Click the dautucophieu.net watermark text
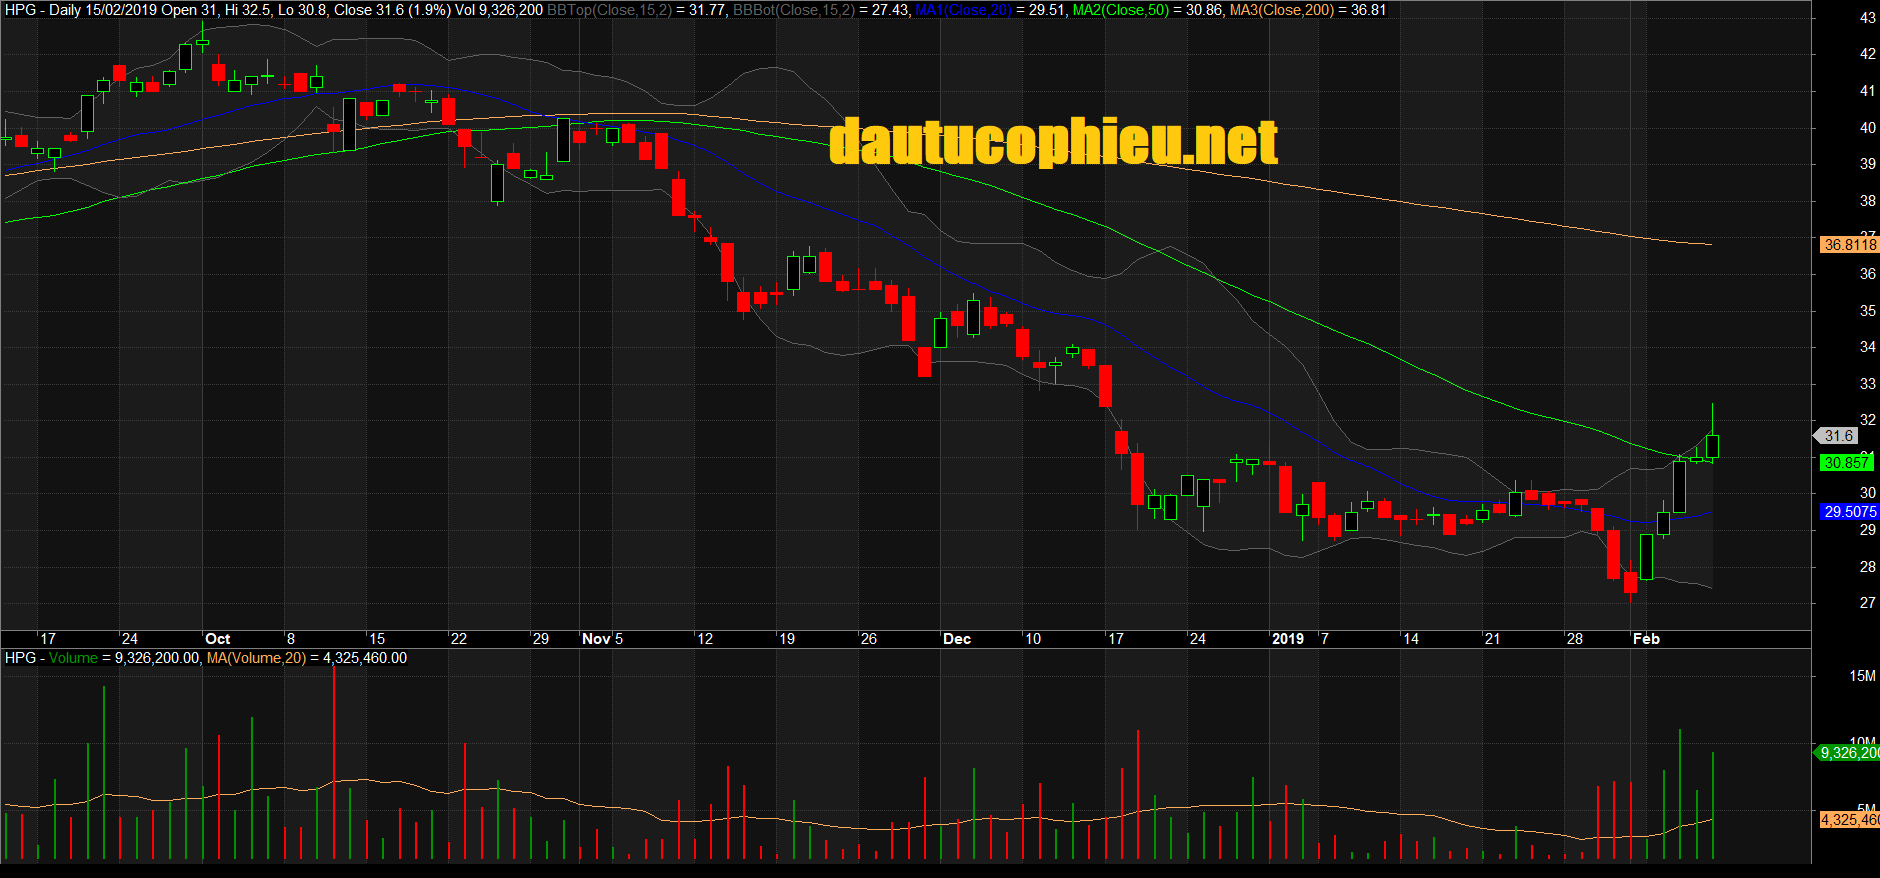The height and width of the screenshot is (878, 1880). (x=1053, y=142)
